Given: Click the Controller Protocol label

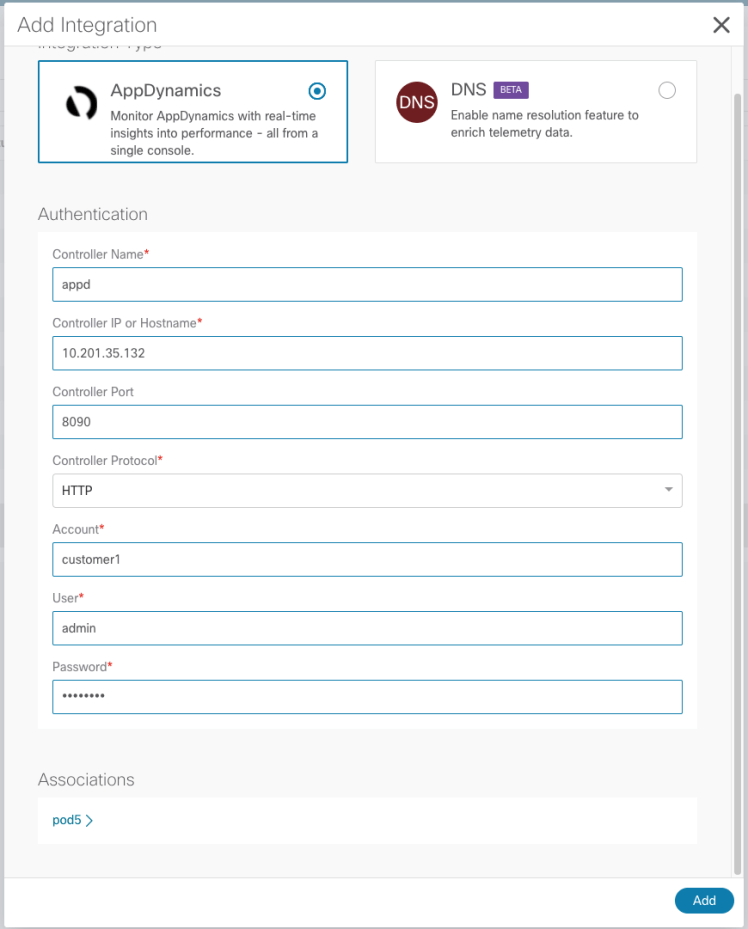Looking at the screenshot, I should [107, 460].
